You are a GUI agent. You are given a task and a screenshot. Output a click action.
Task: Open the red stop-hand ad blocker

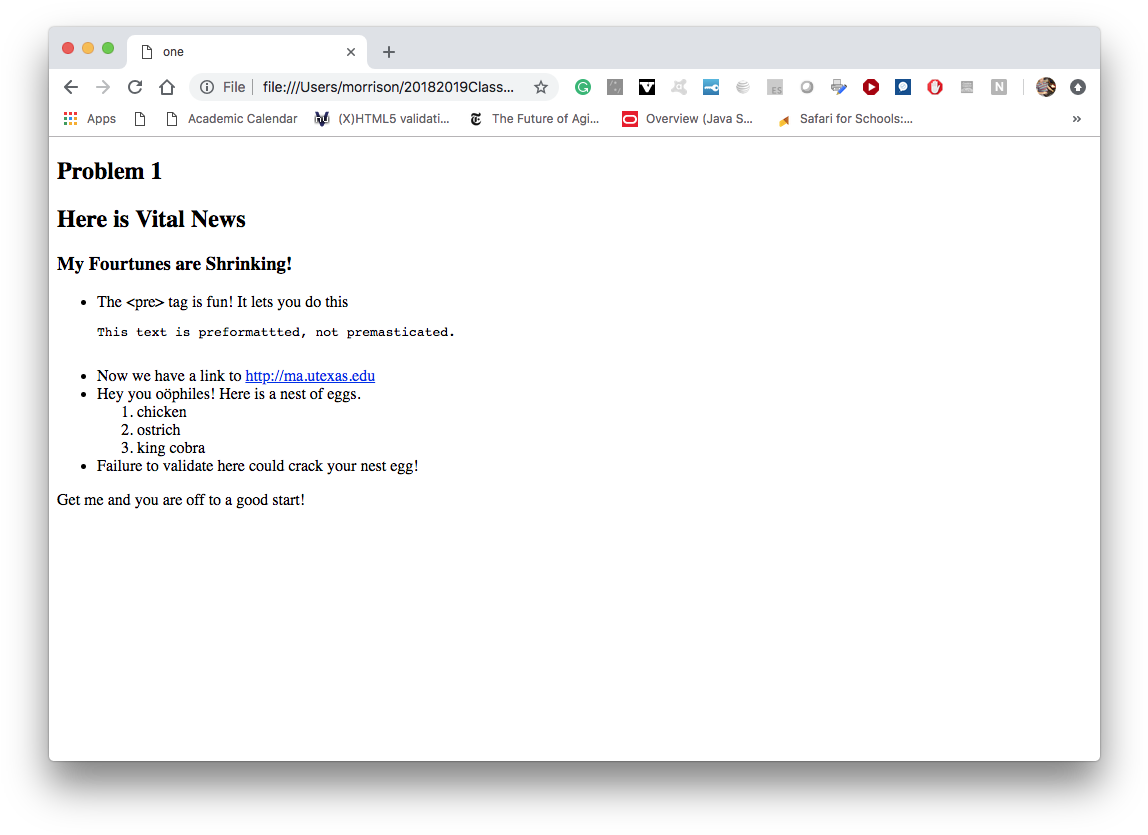pyautogui.click(x=935, y=87)
